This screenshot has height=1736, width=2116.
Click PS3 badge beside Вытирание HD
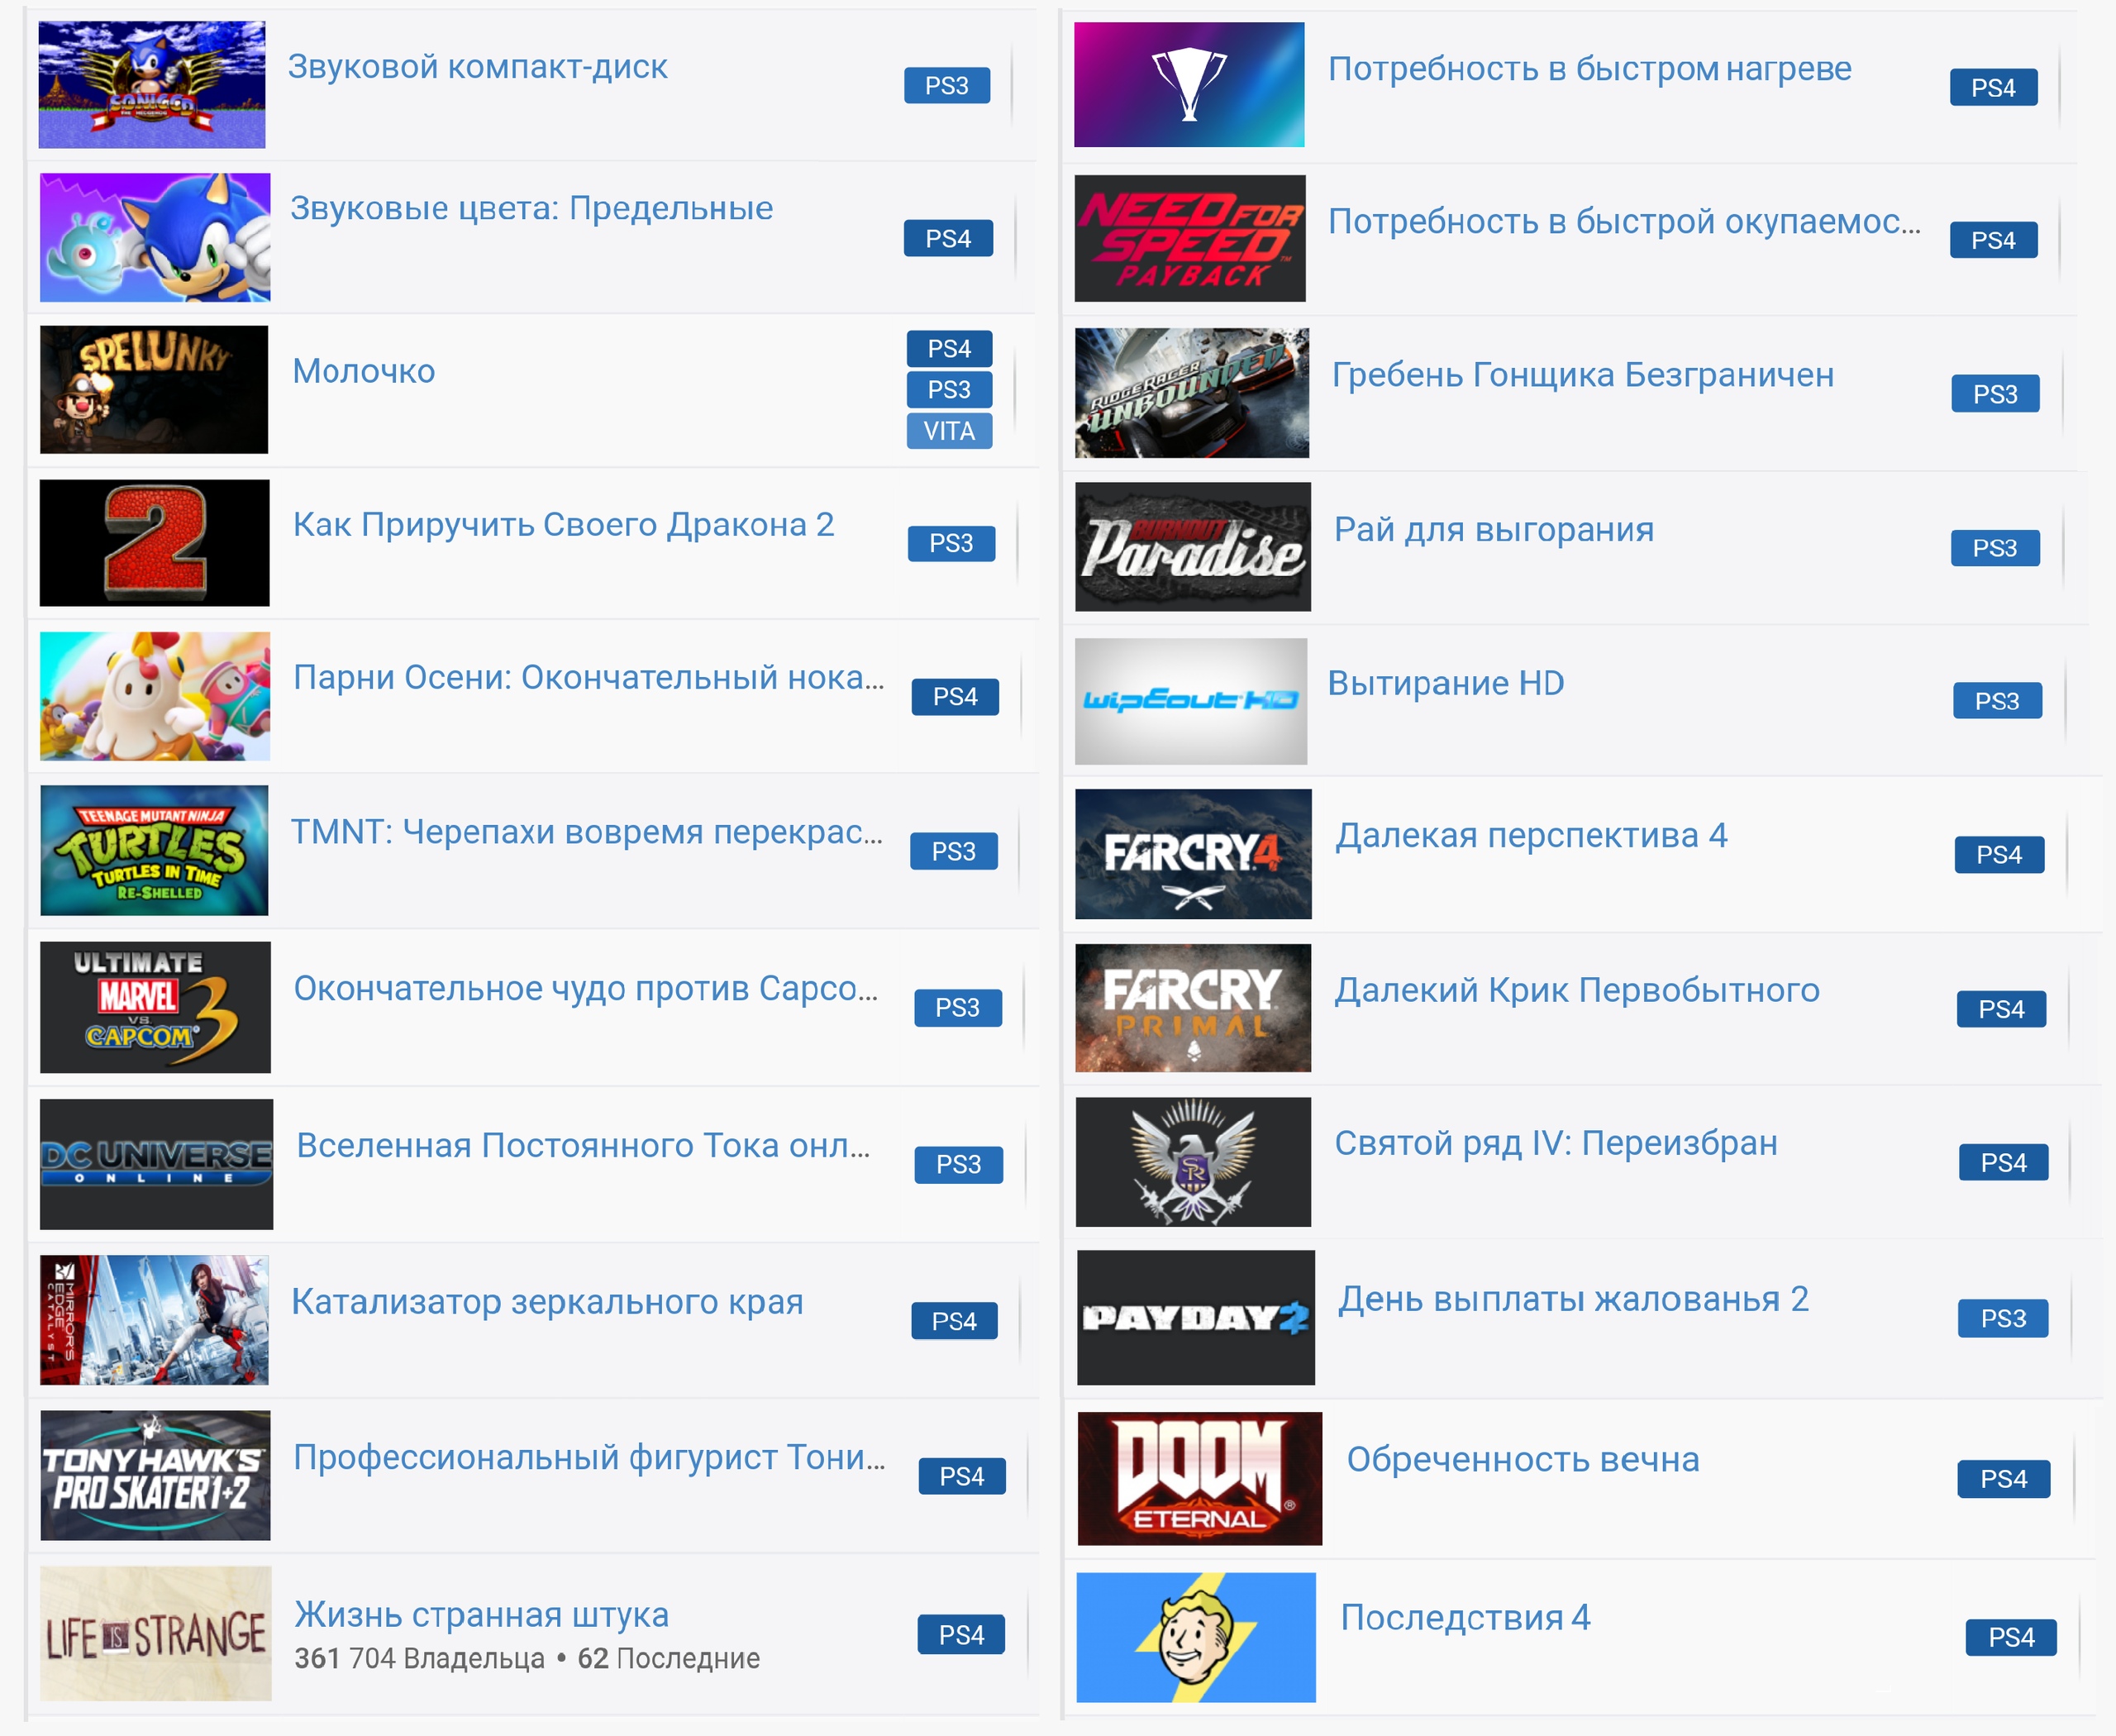click(x=1996, y=701)
